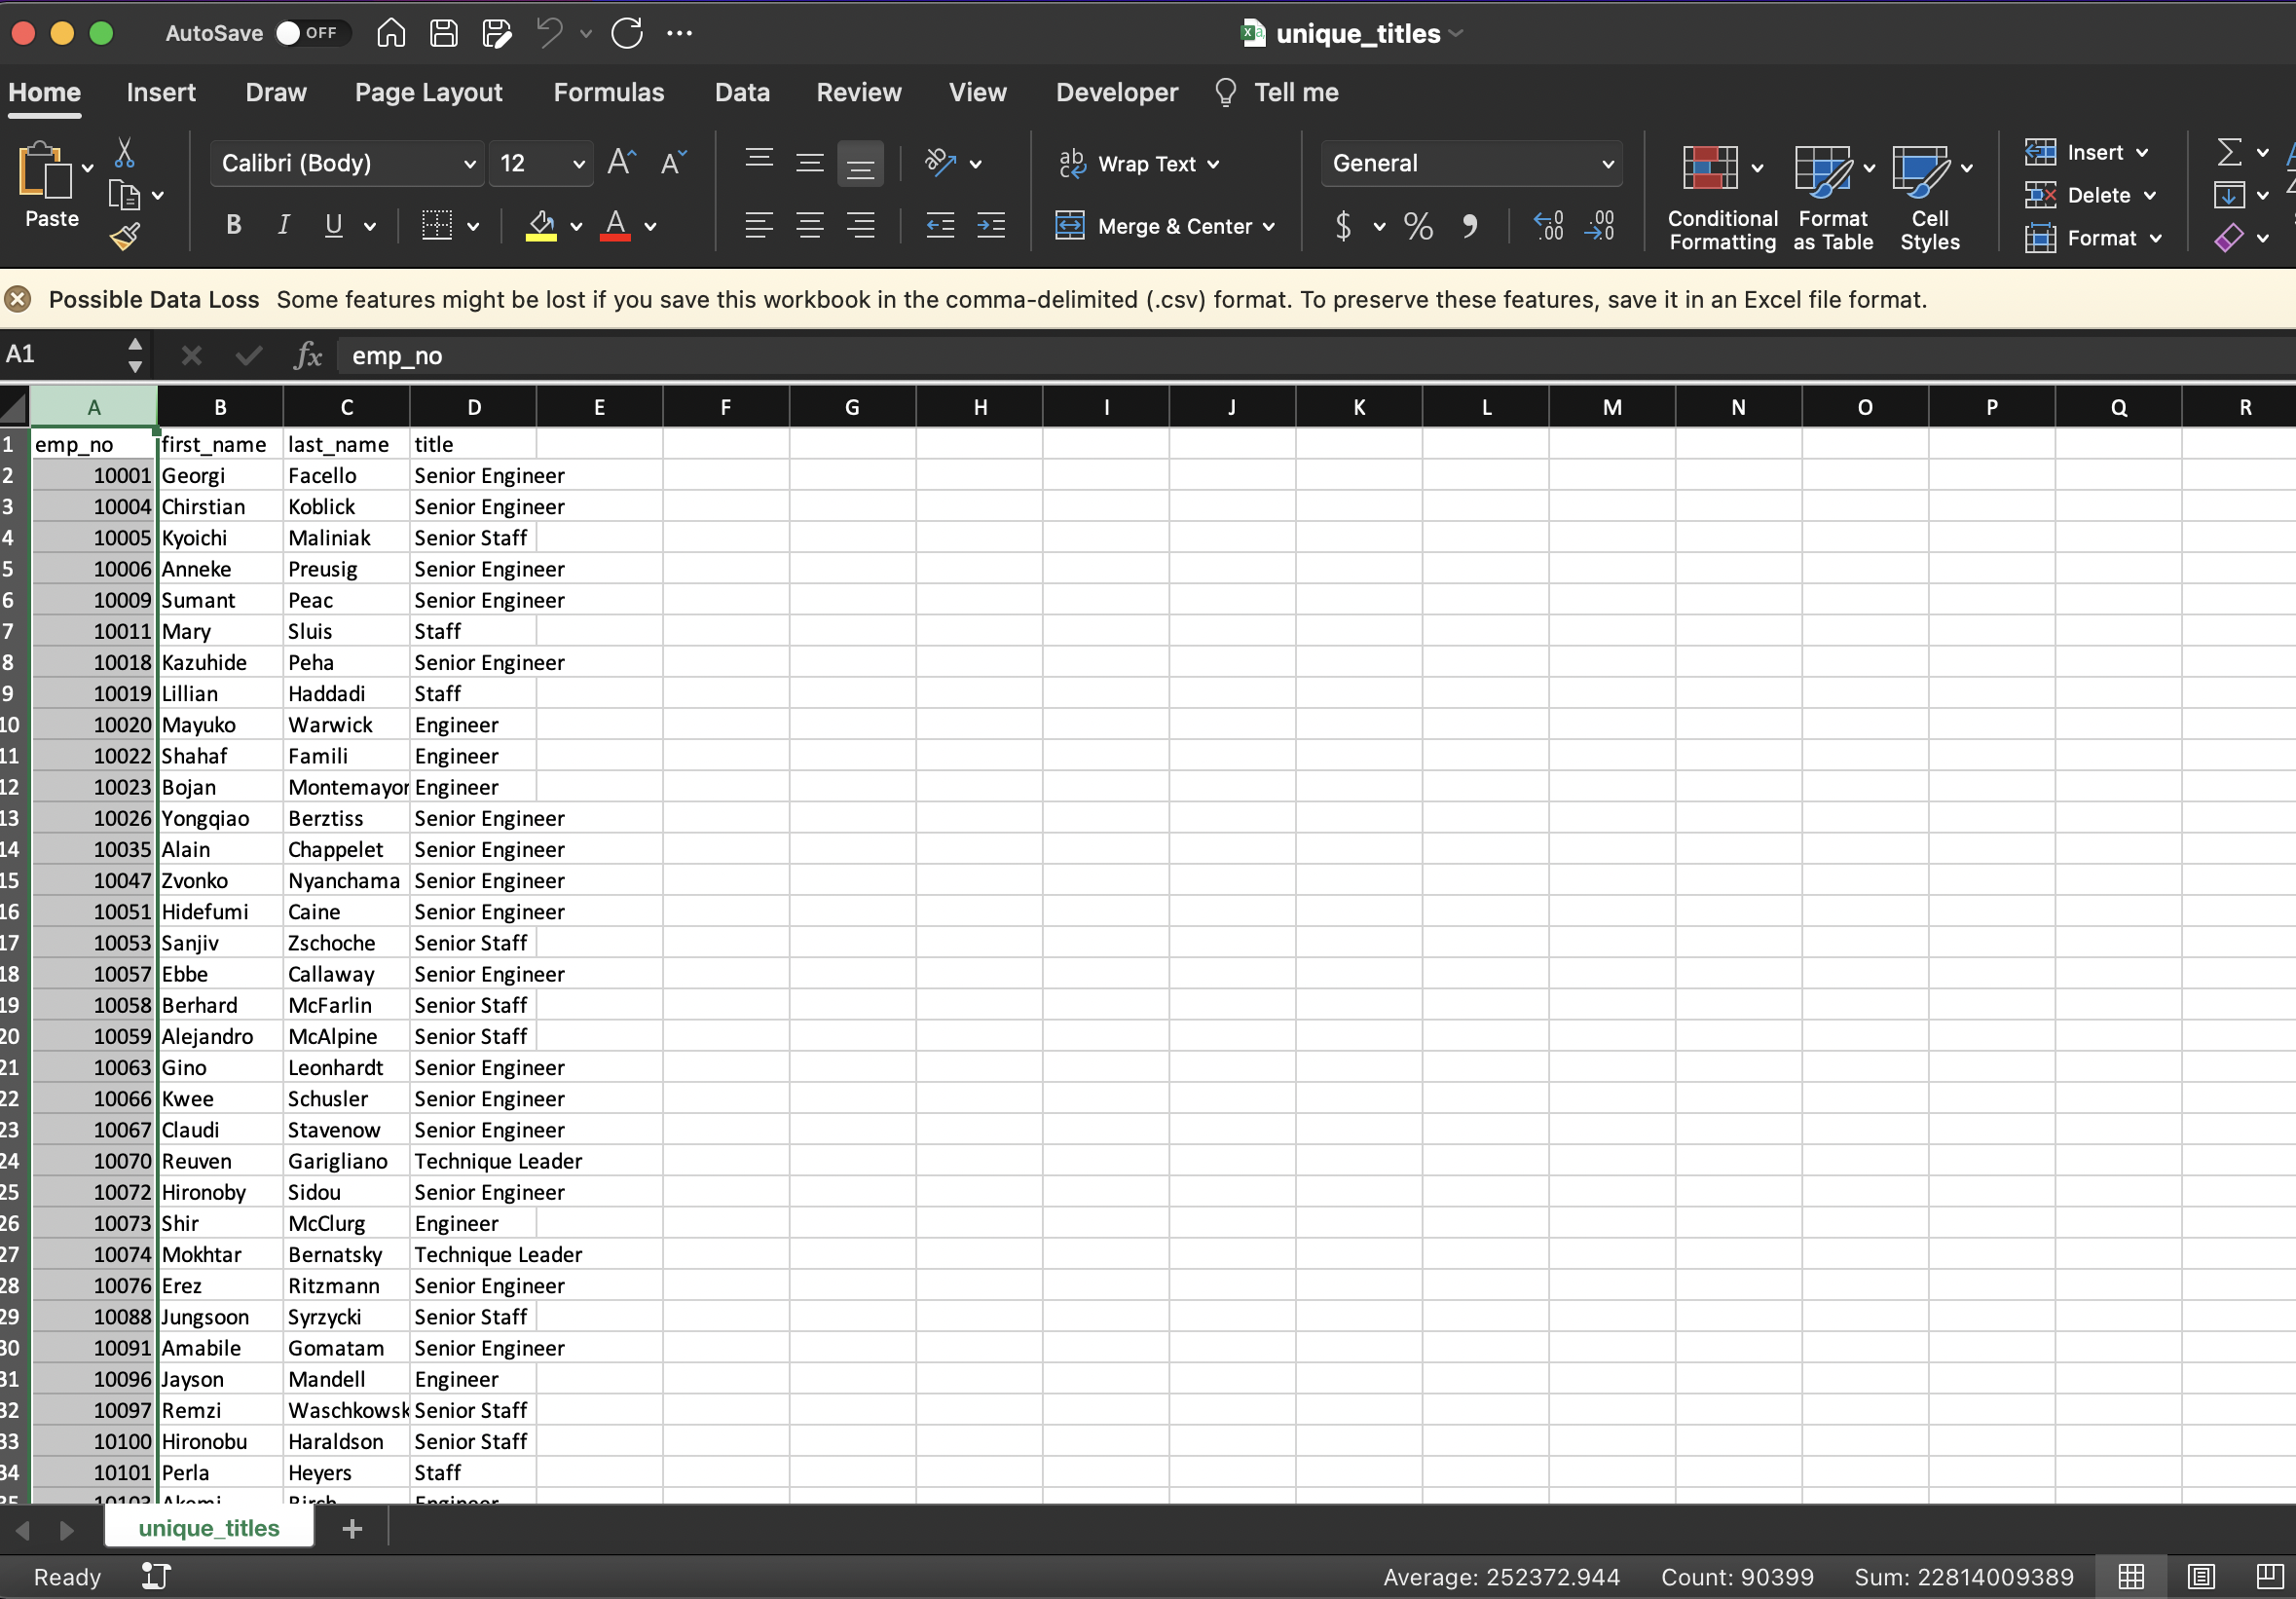
Task: Expand Merge & Center dropdown arrow
Action: (1269, 227)
